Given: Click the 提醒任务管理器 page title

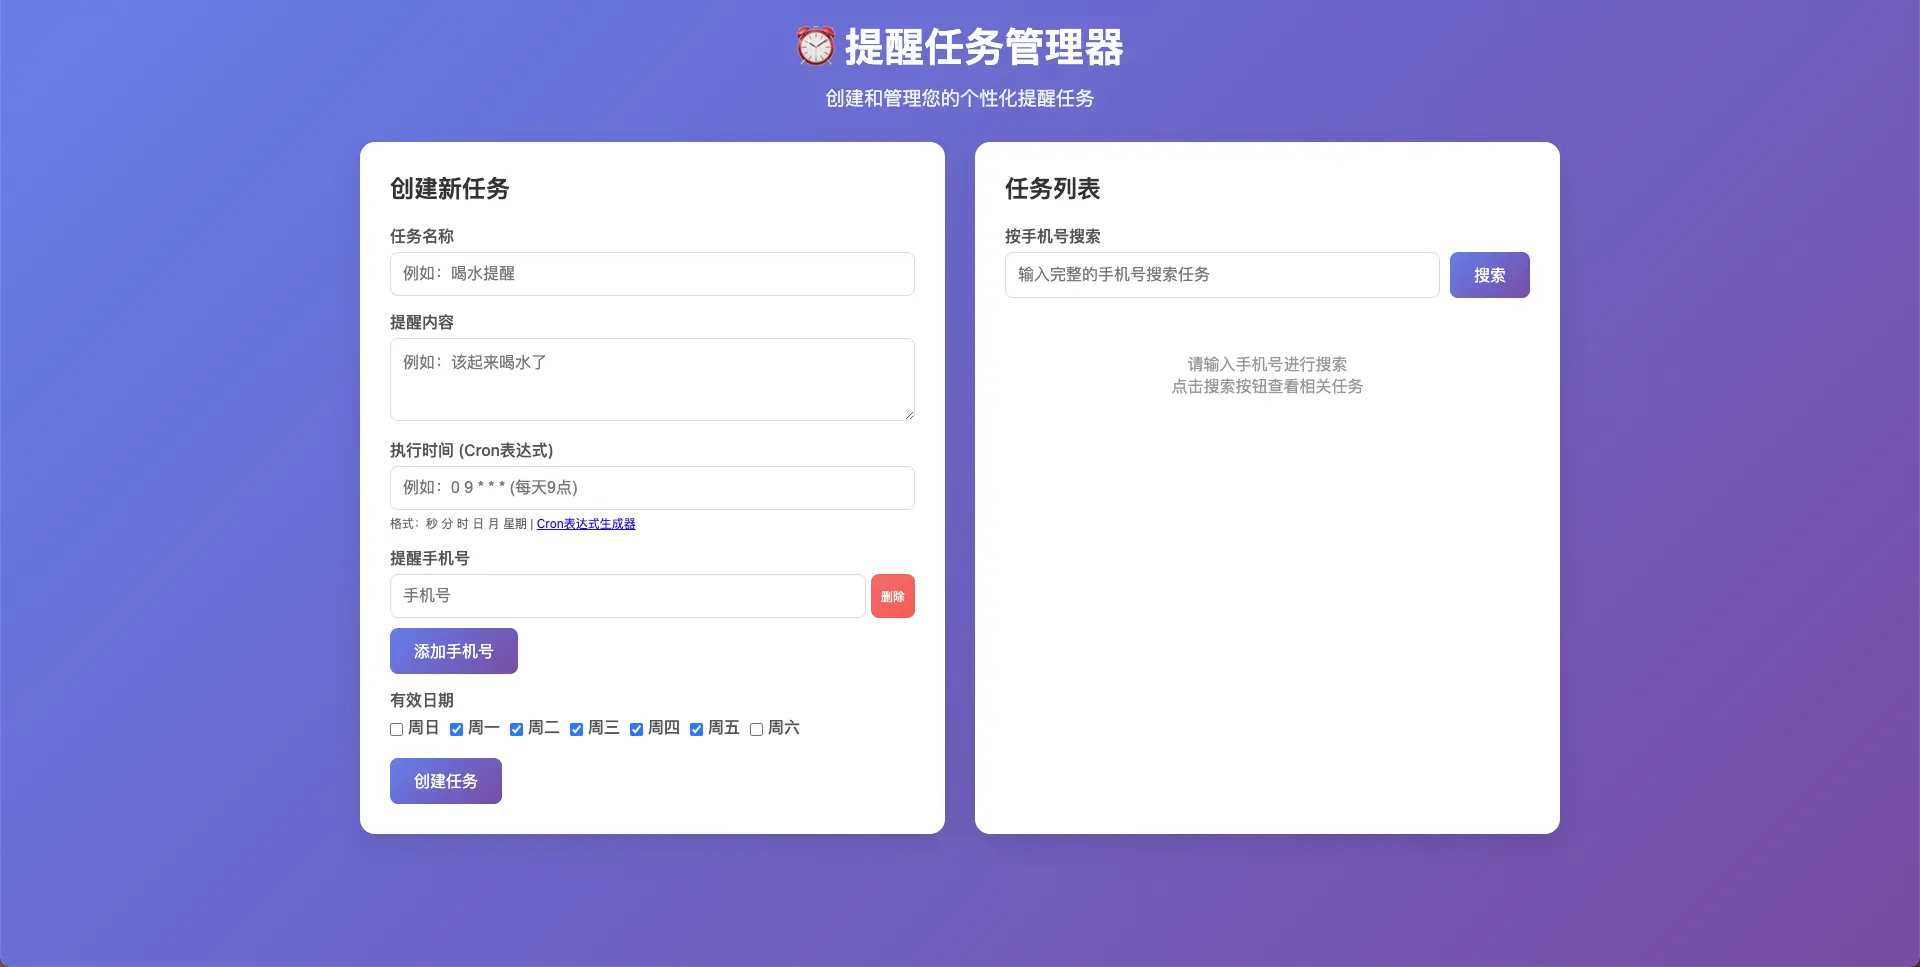Looking at the screenshot, I should coord(984,47).
